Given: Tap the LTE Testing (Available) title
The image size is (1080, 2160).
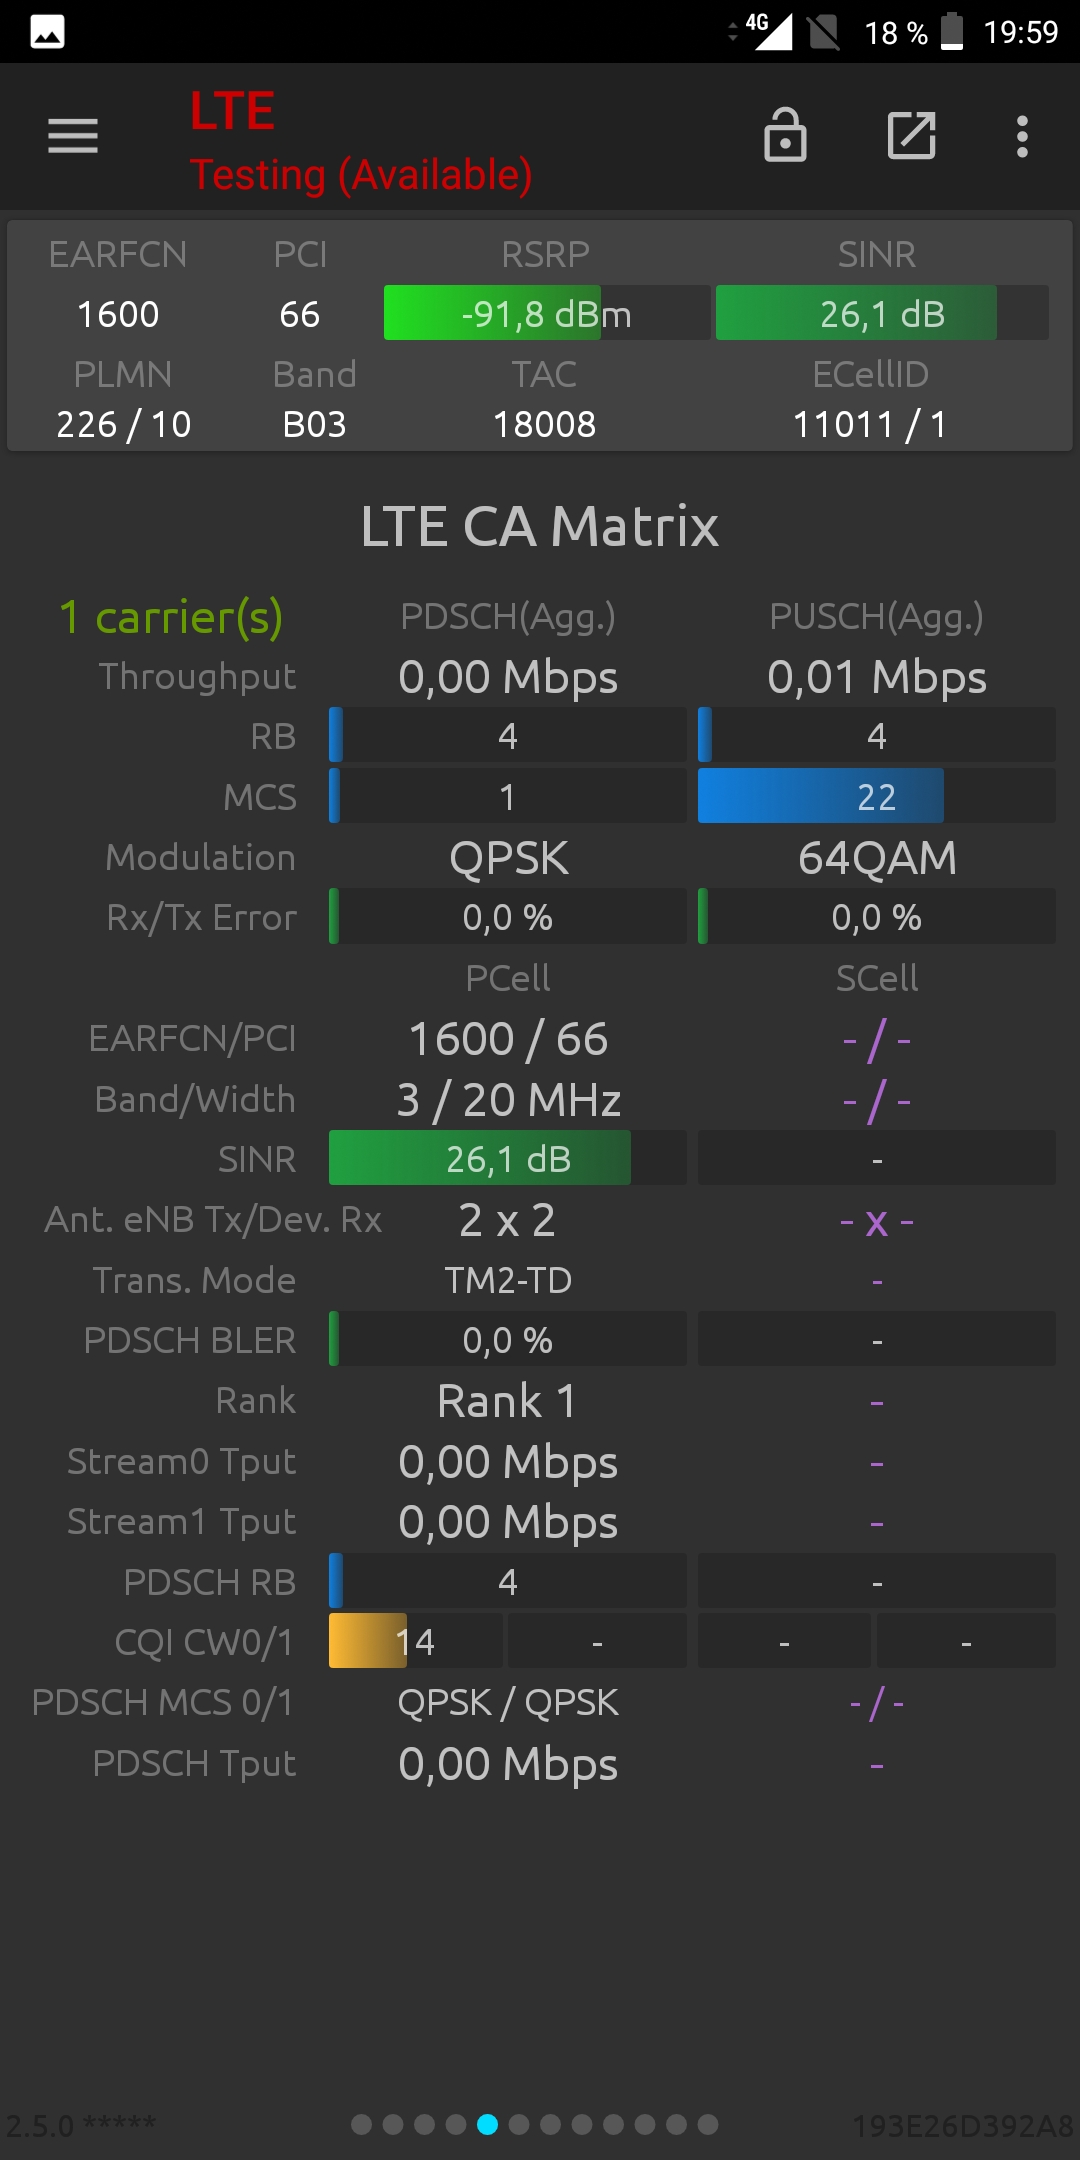Looking at the screenshot, I should 361,140.
